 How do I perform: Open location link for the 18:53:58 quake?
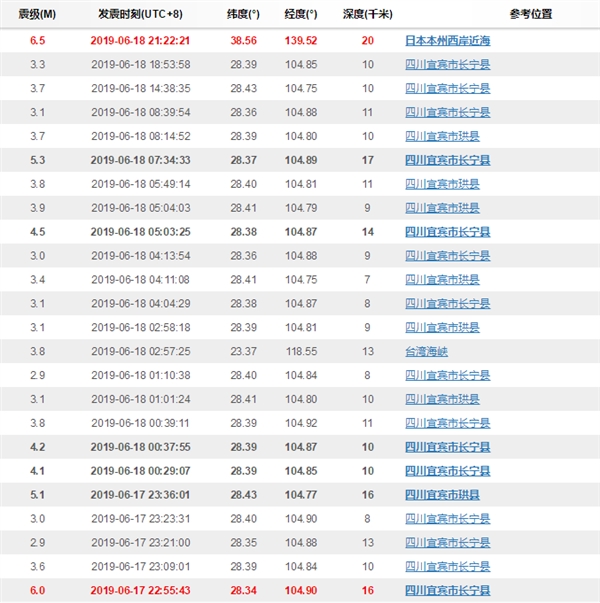(x=447, y=65)
